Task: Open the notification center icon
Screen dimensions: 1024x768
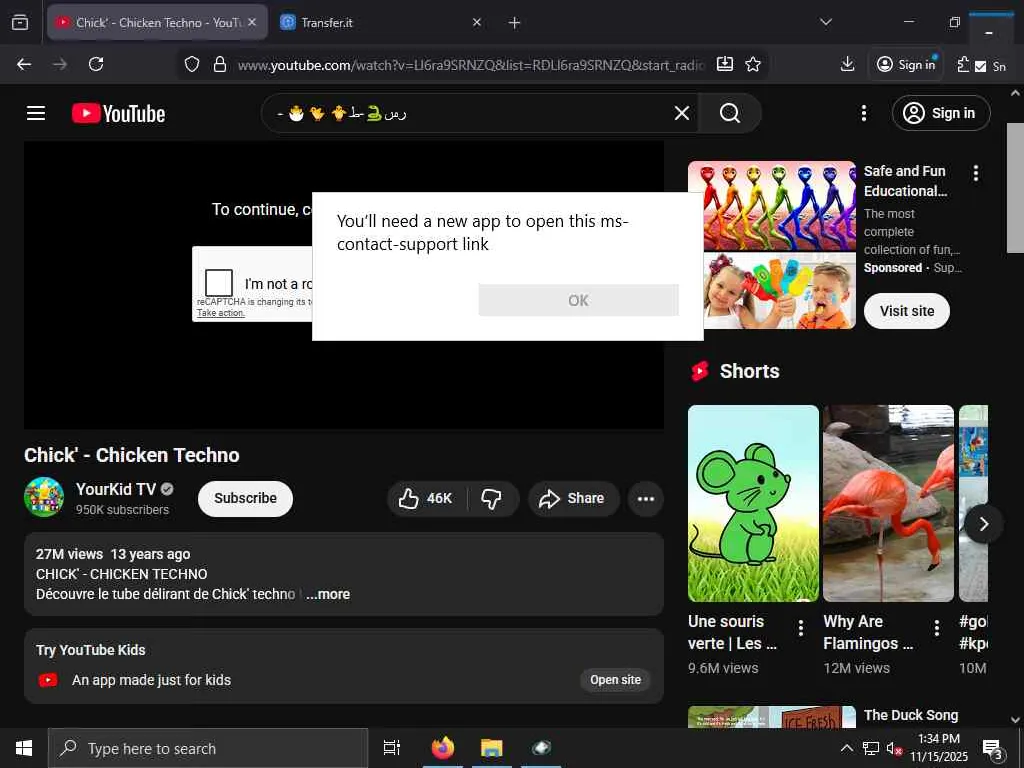Action: 993,748
